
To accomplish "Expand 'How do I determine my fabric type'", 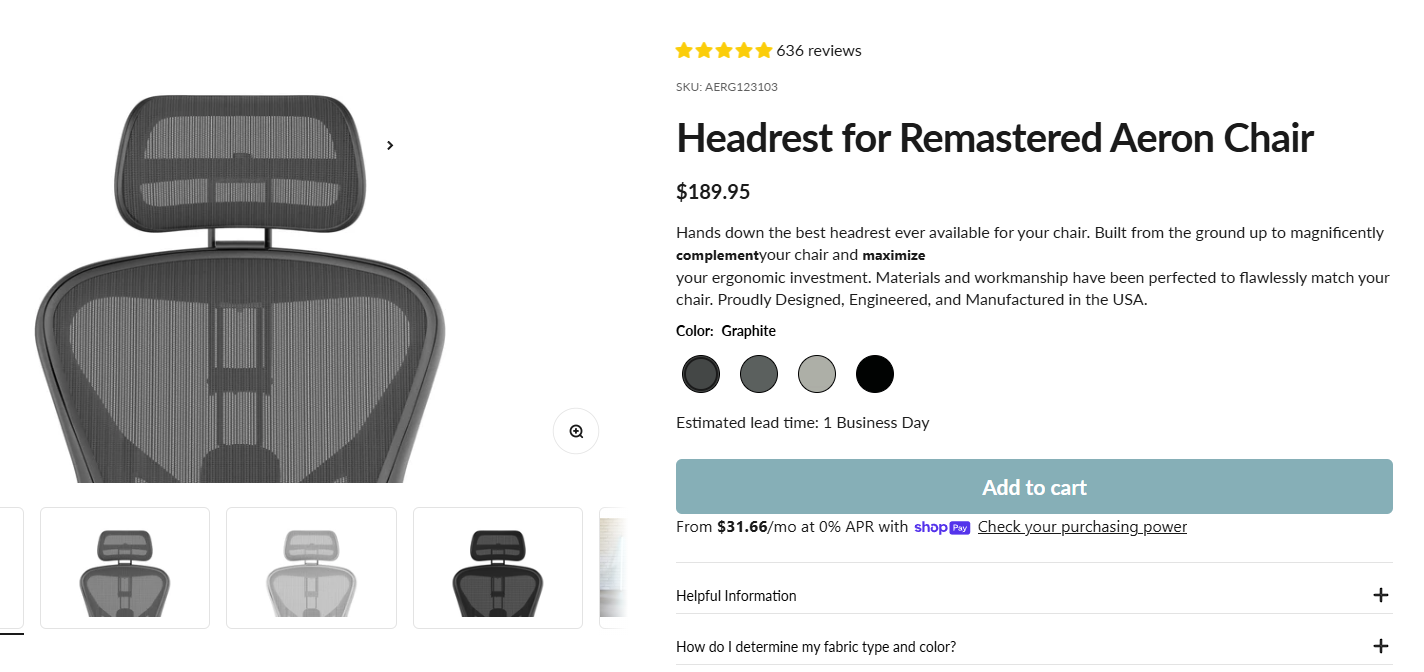I will (x=816, y=647).
